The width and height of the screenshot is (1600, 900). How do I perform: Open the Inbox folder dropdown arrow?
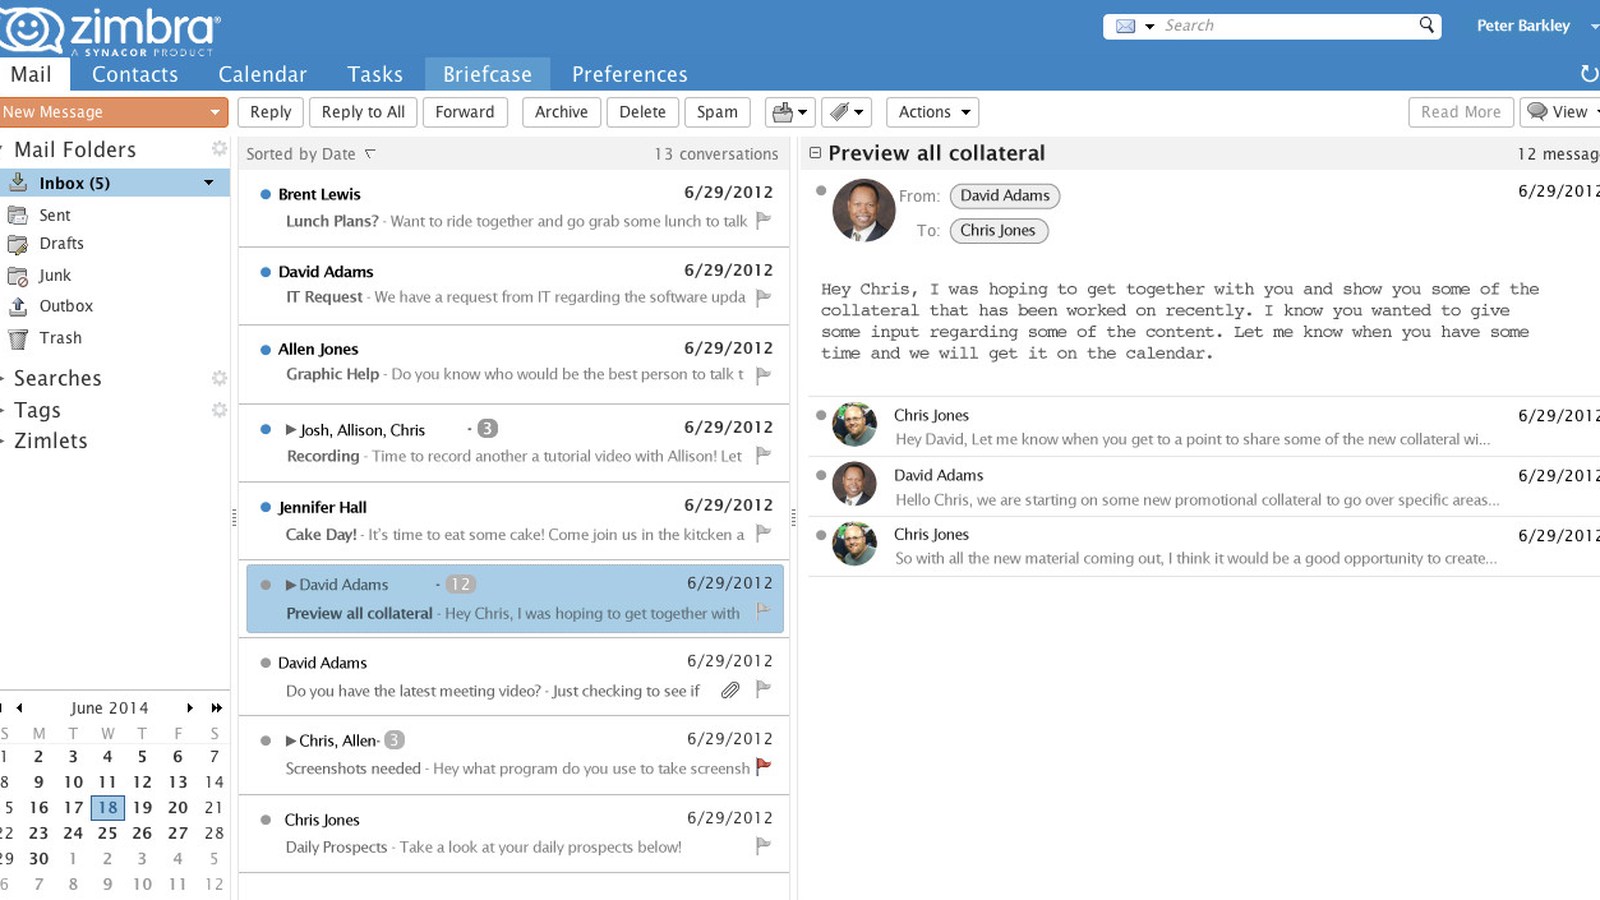coord(209,183)
